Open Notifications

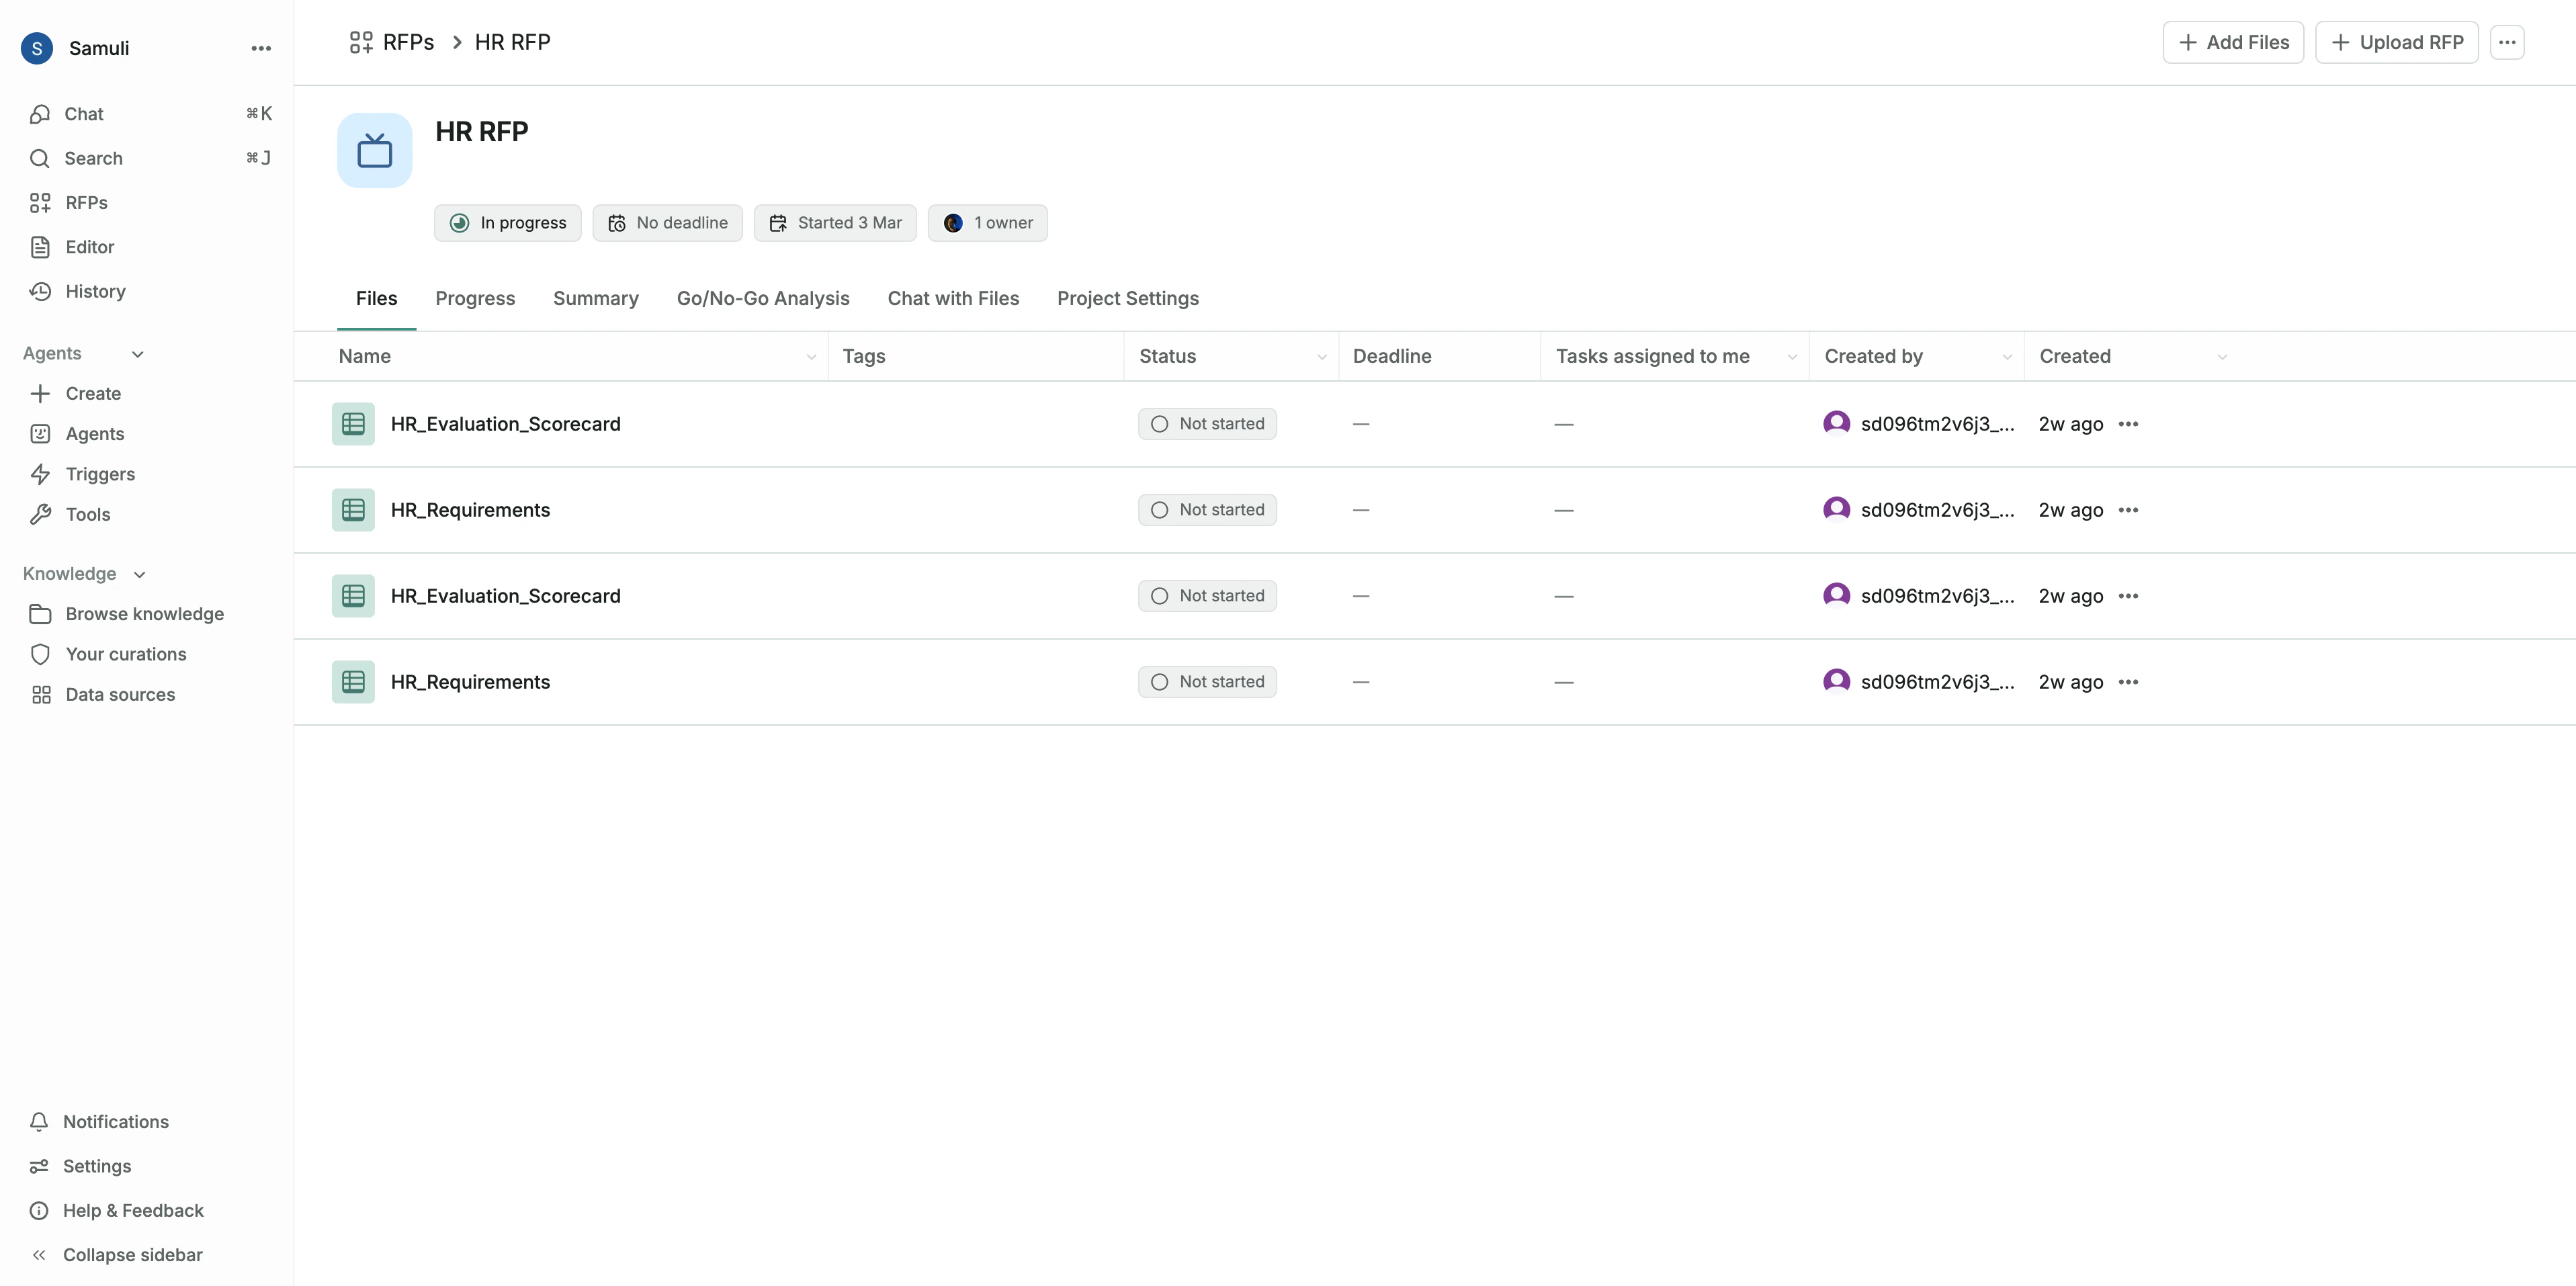coord(116,1121)
